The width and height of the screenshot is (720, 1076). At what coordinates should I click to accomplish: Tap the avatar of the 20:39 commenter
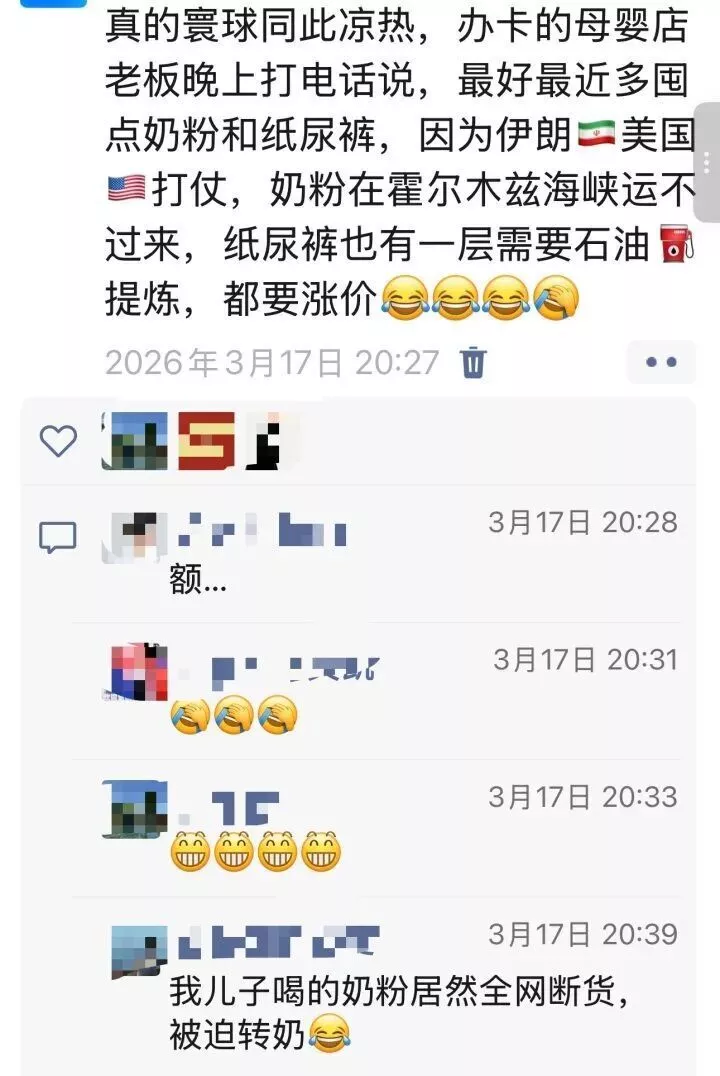pos(139,952)
